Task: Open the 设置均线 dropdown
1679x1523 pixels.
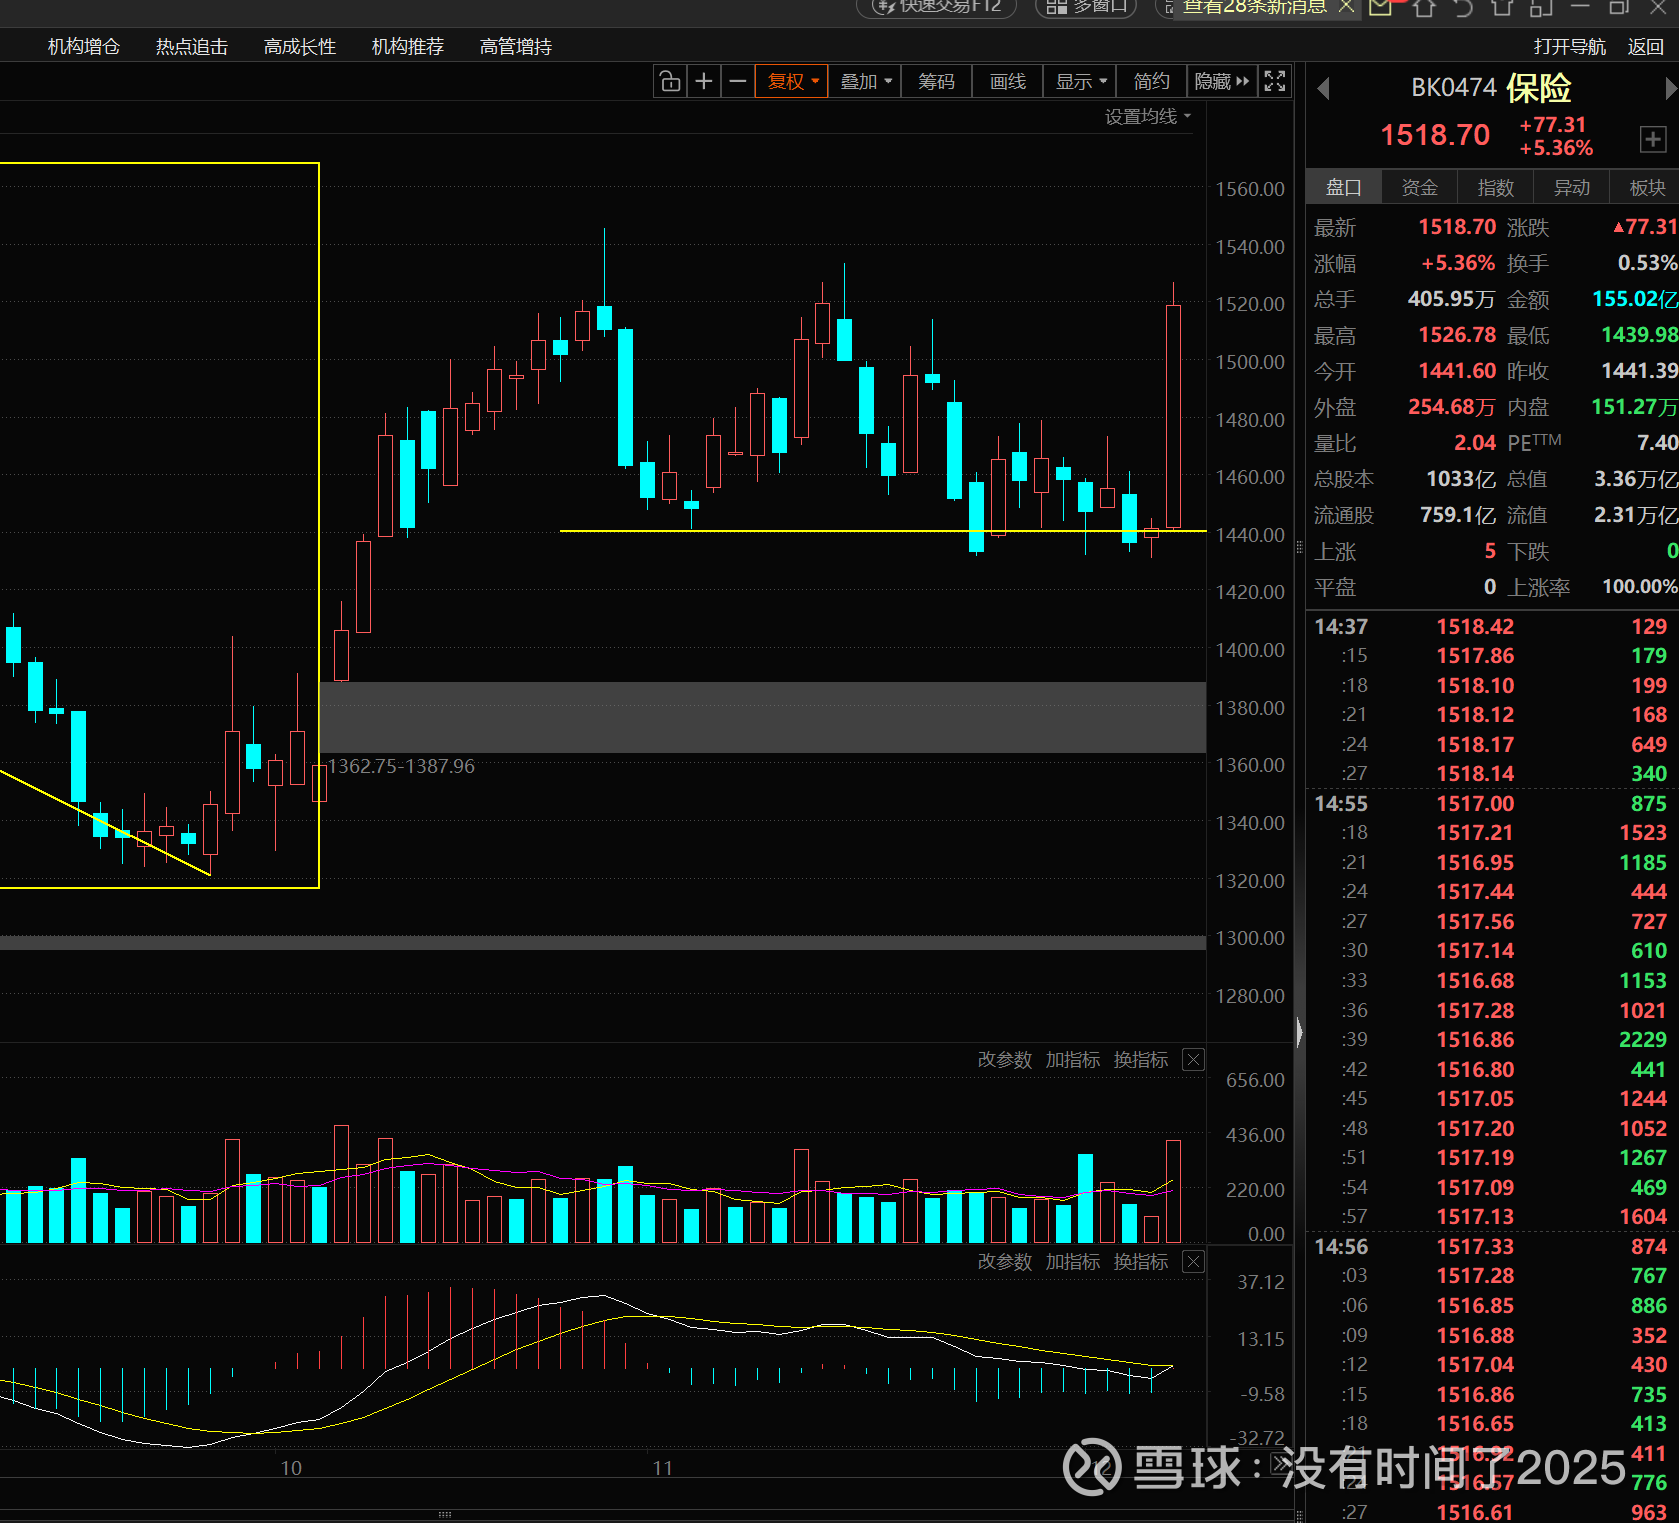Action: pos(1148,117)
